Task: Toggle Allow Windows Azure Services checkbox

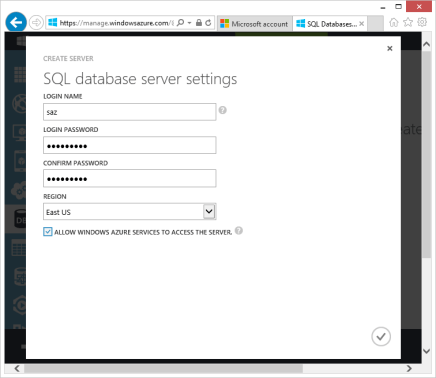Action: pyautogui.click(x=48, y=232)
